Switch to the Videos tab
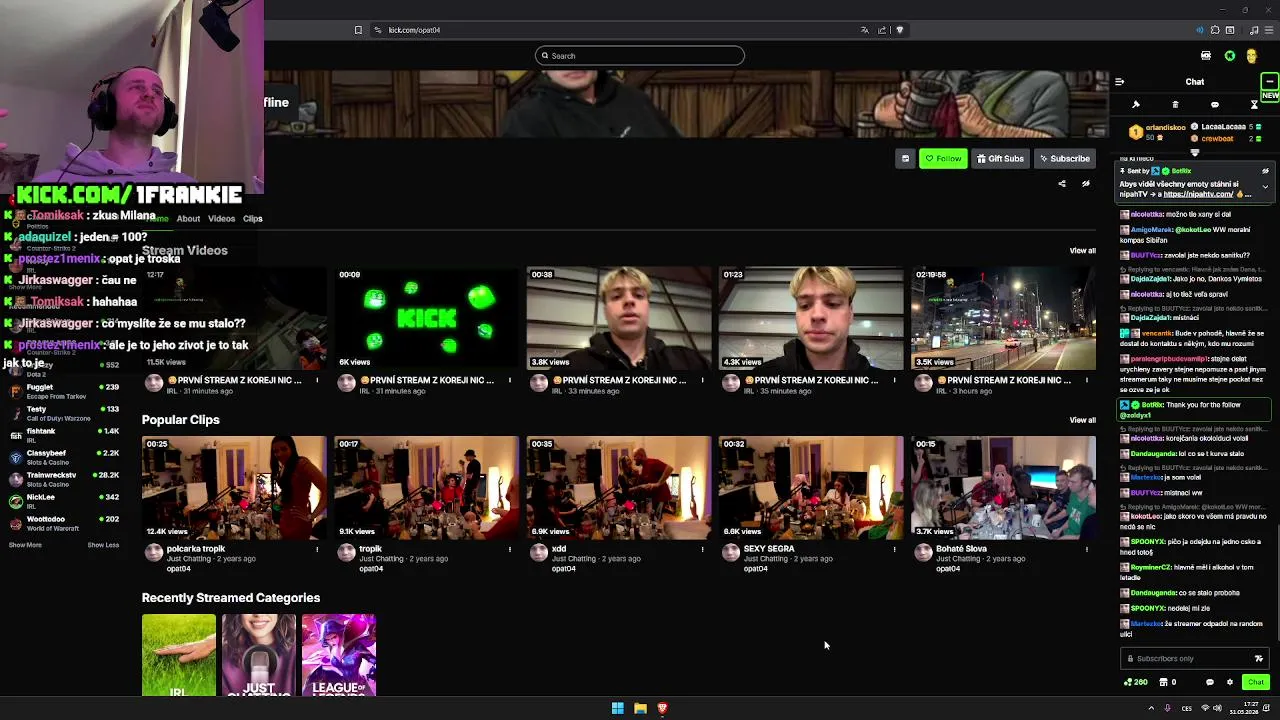Viewport: 1280px width, 720px height. tap(221, 219)
